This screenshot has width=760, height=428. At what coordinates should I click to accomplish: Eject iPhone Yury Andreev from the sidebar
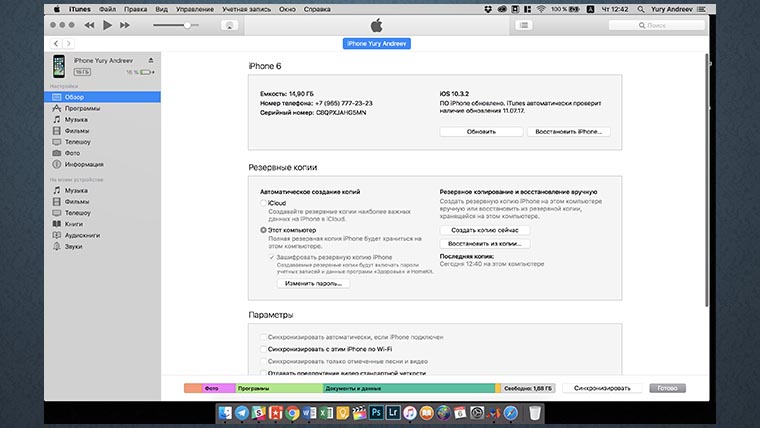(151, 60)
